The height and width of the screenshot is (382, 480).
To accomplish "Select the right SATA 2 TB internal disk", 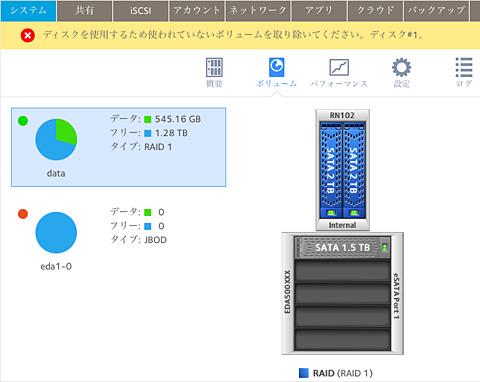I will coord(354,170).
